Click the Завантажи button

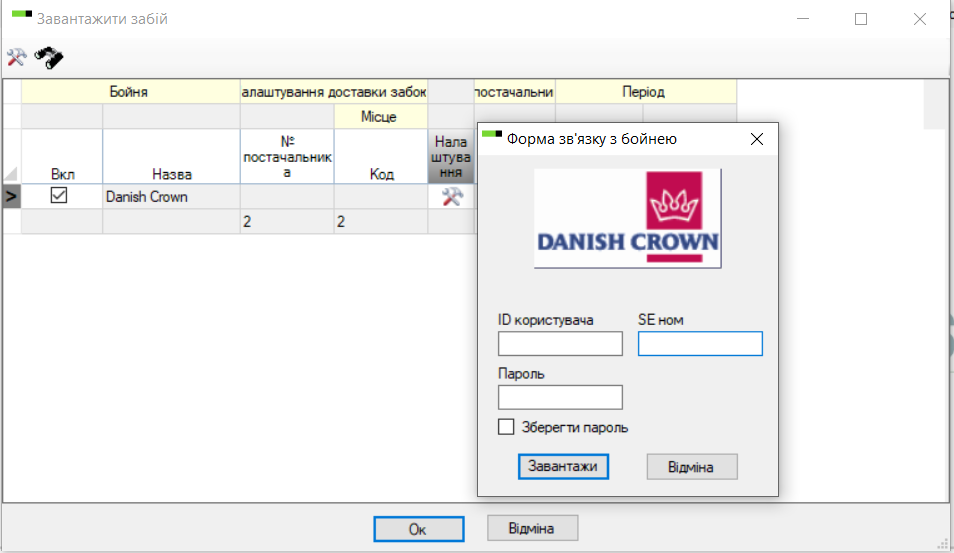[x=563, y=467]
